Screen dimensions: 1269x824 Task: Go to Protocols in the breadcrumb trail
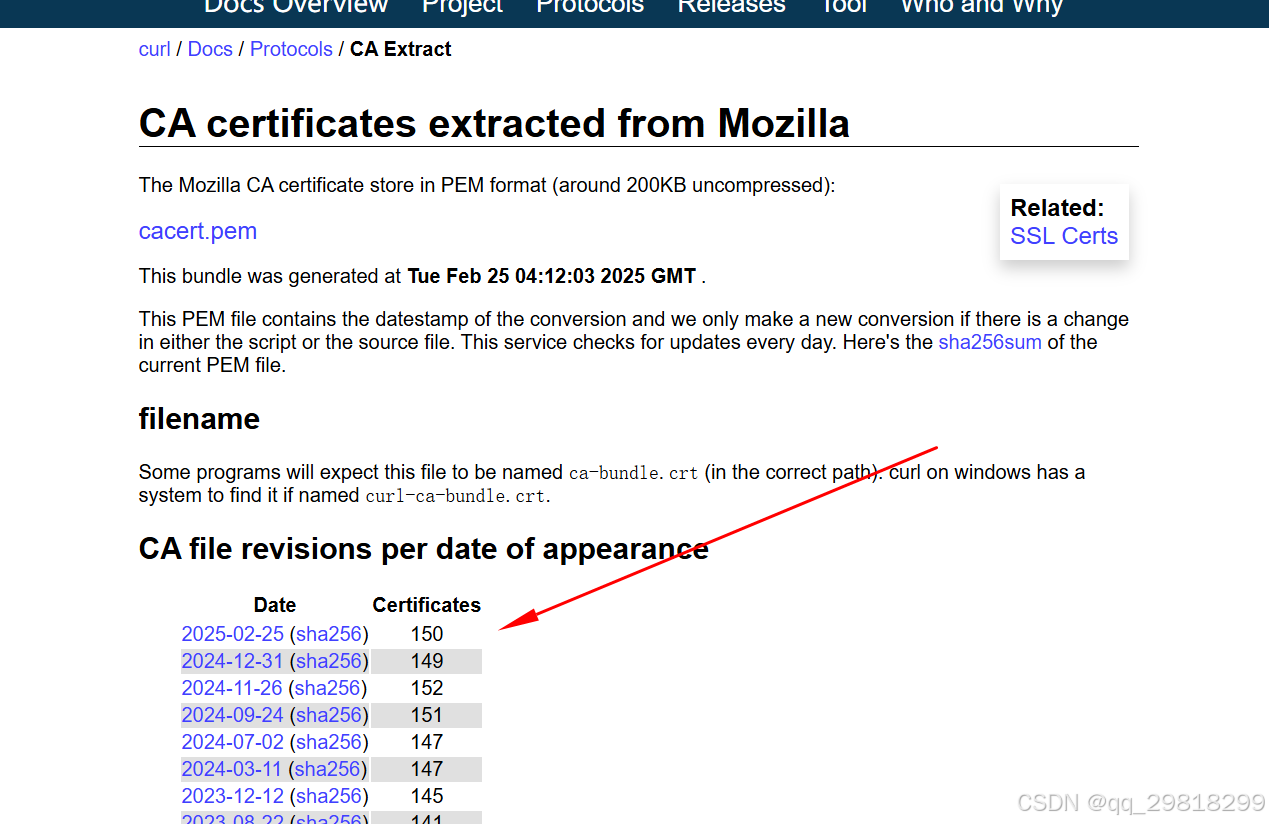point(291,49)
